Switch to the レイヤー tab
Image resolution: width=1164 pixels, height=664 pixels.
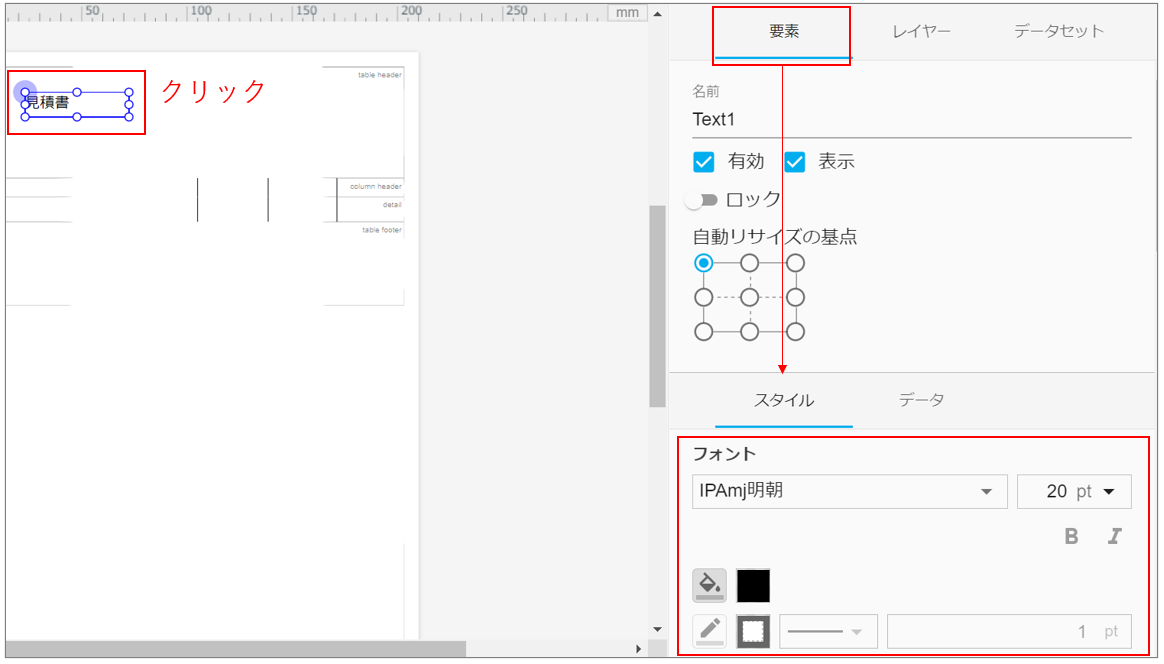pos(921,31)
